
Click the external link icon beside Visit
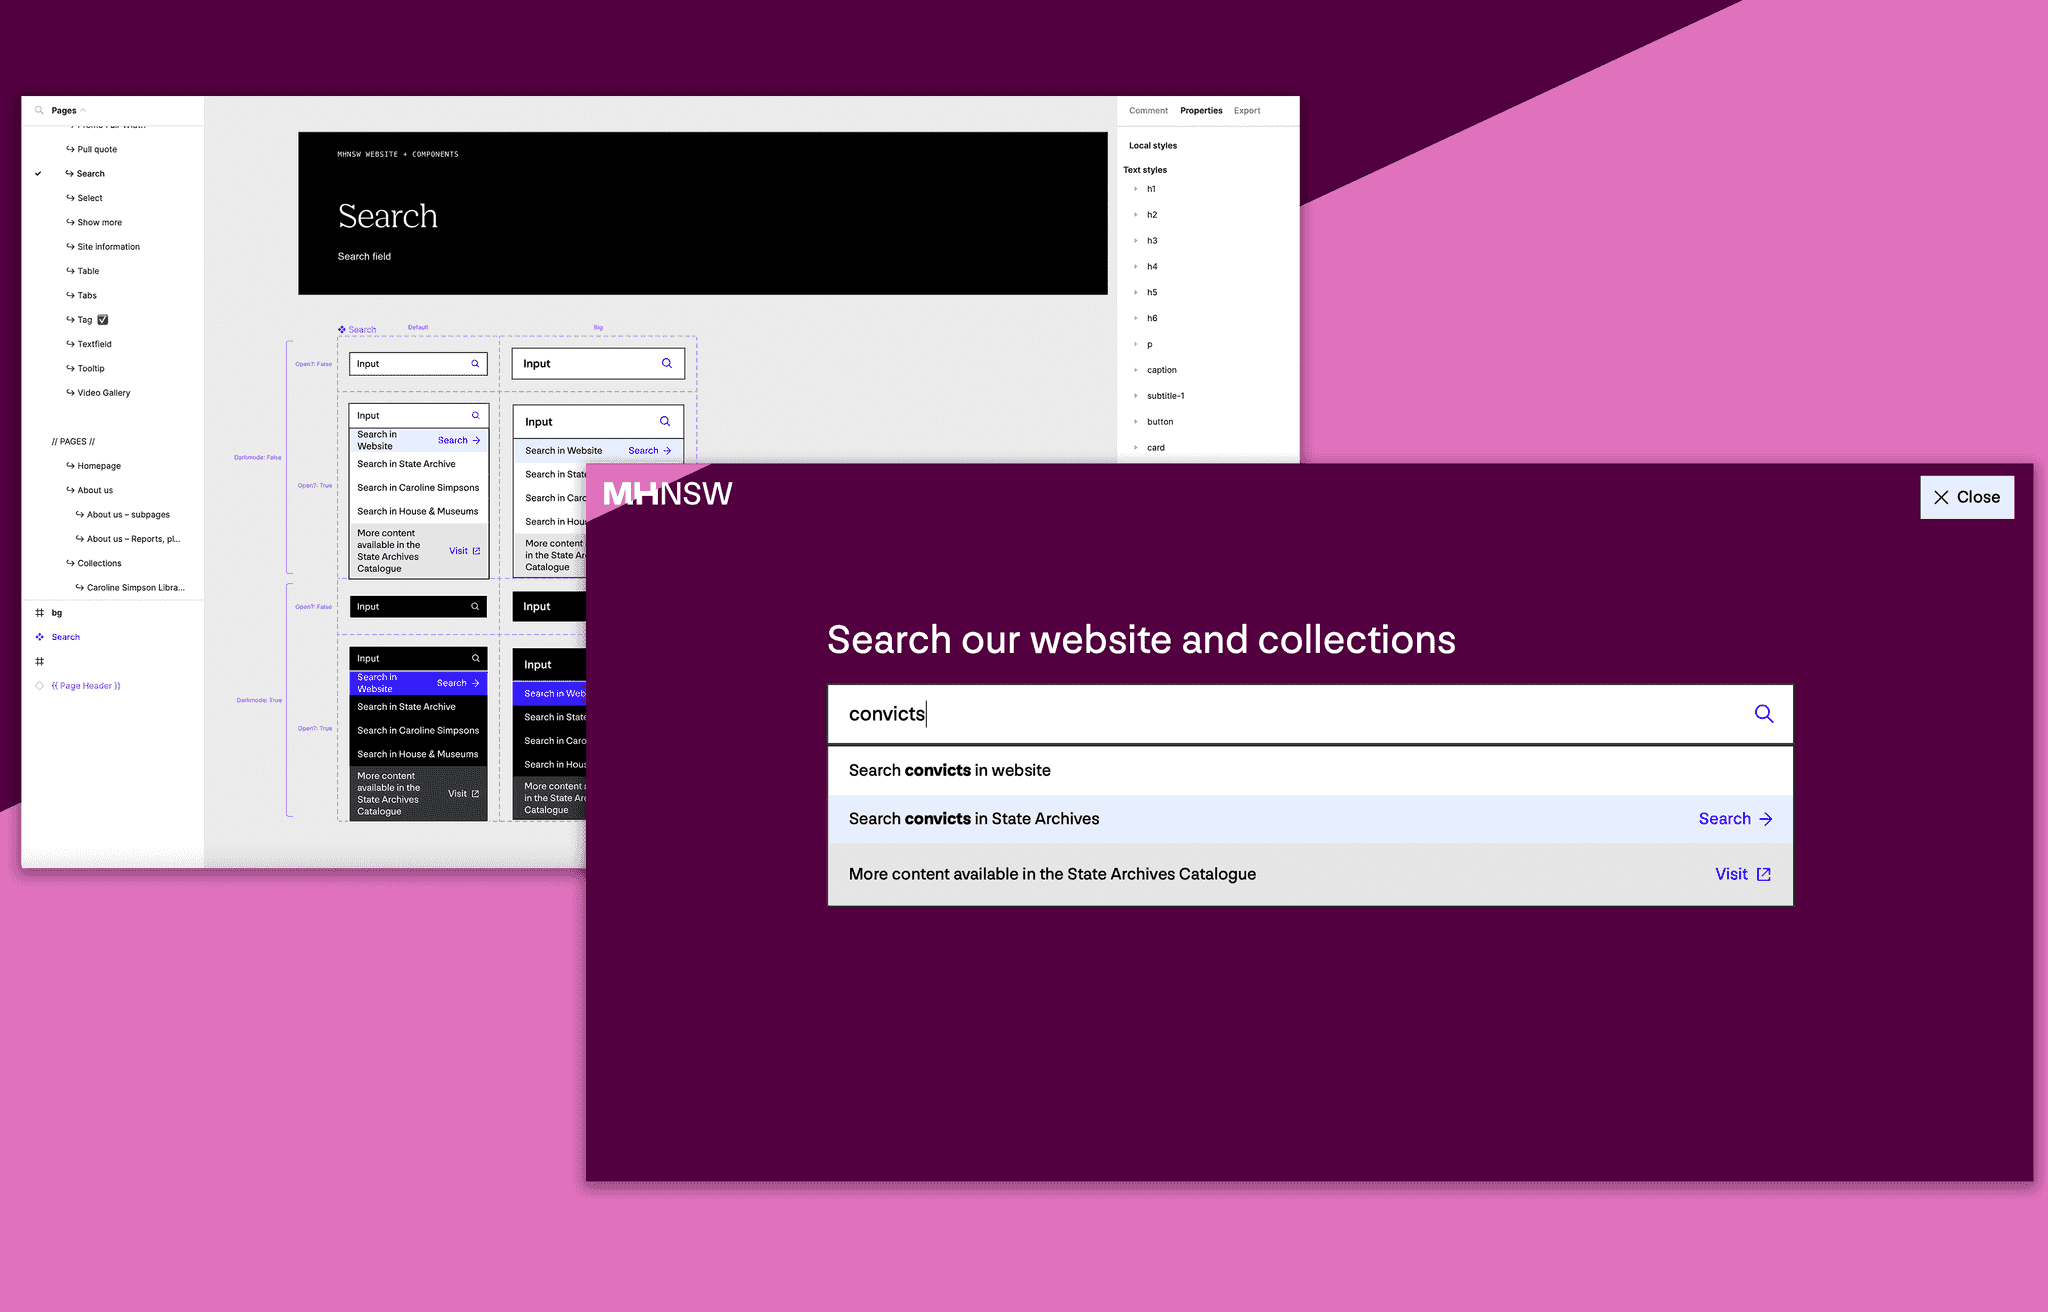pos(1764,874)
